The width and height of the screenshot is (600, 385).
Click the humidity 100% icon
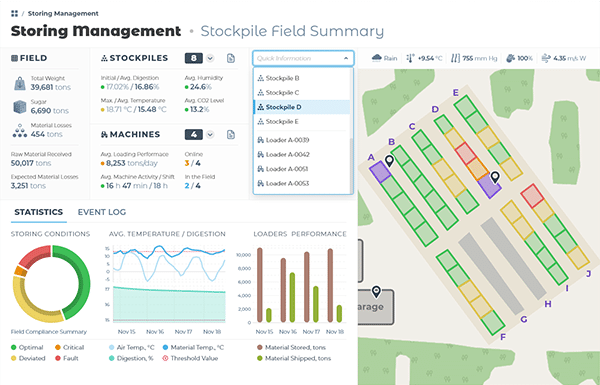[510, 58]
